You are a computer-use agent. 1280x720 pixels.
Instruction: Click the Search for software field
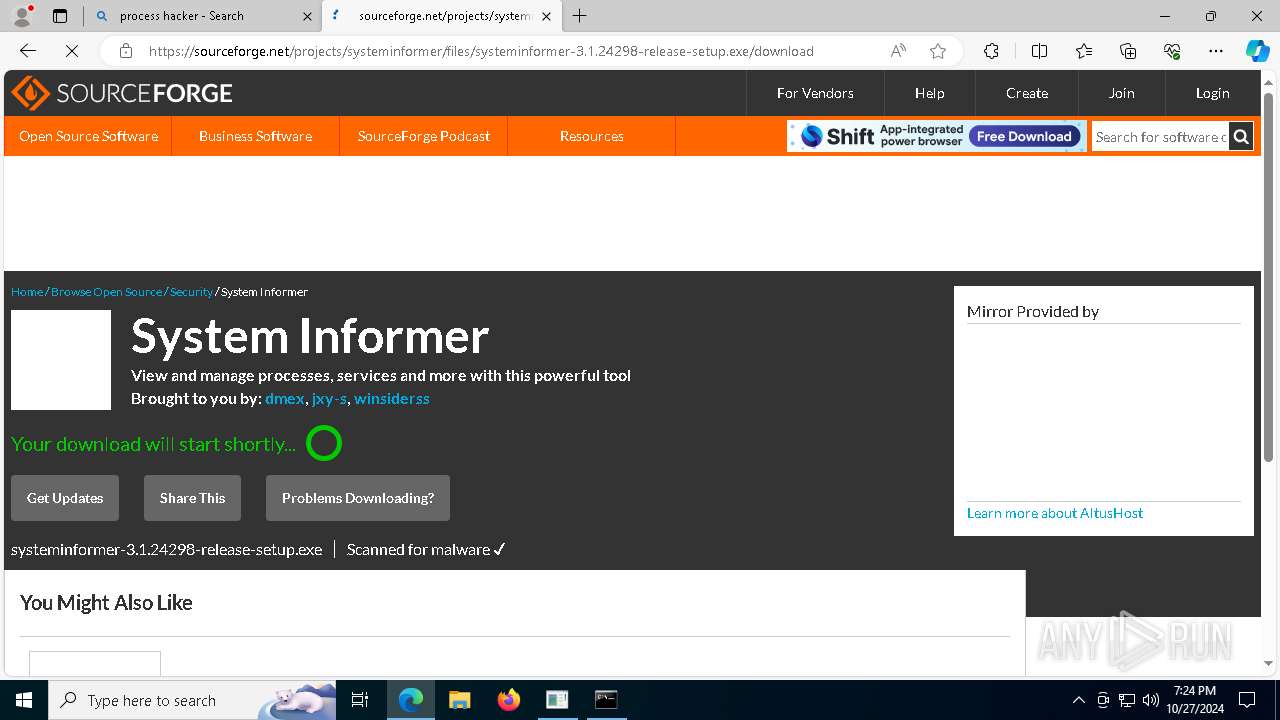(1160, 137)
